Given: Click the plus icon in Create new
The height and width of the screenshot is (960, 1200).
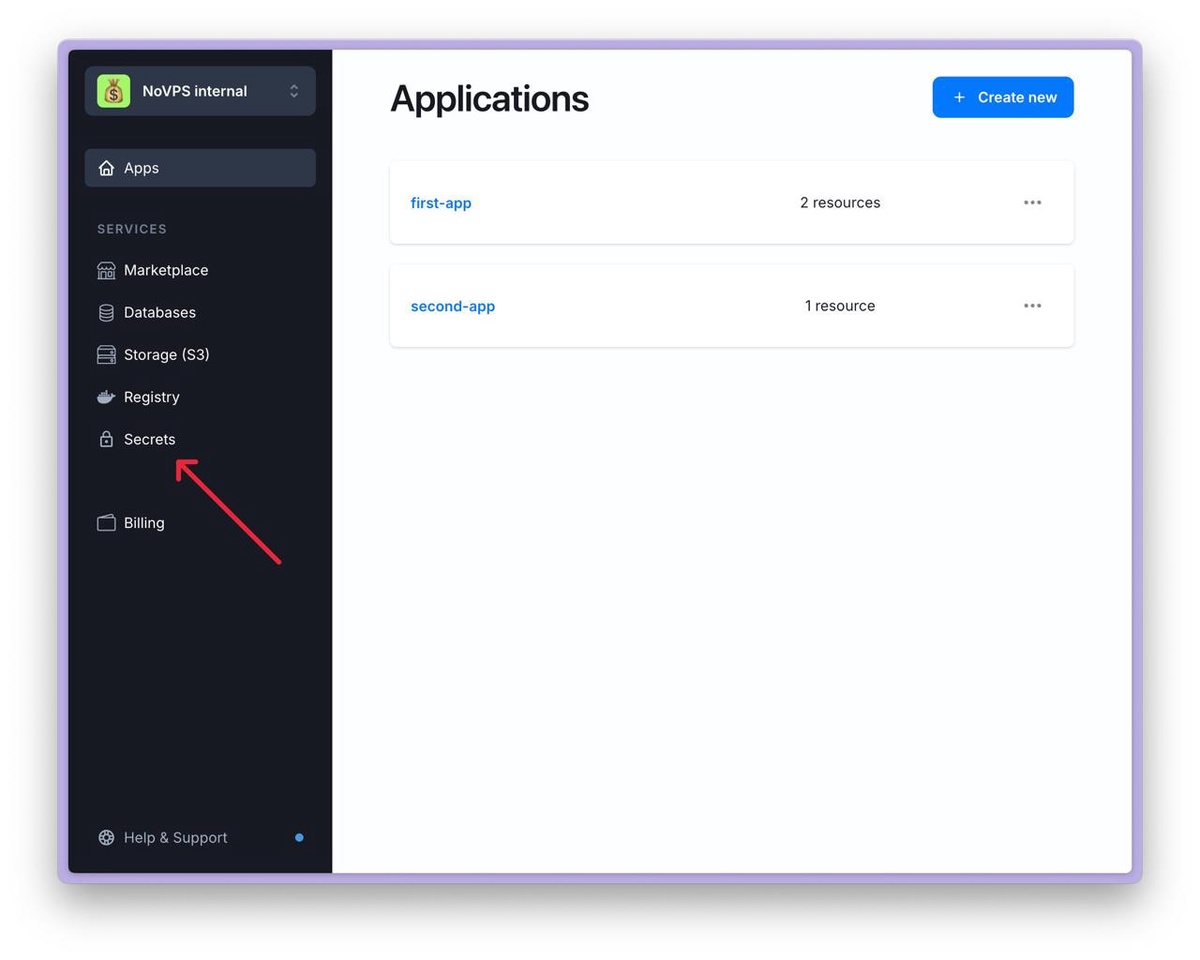Looking at the screenshot, I should click(959, 97).
